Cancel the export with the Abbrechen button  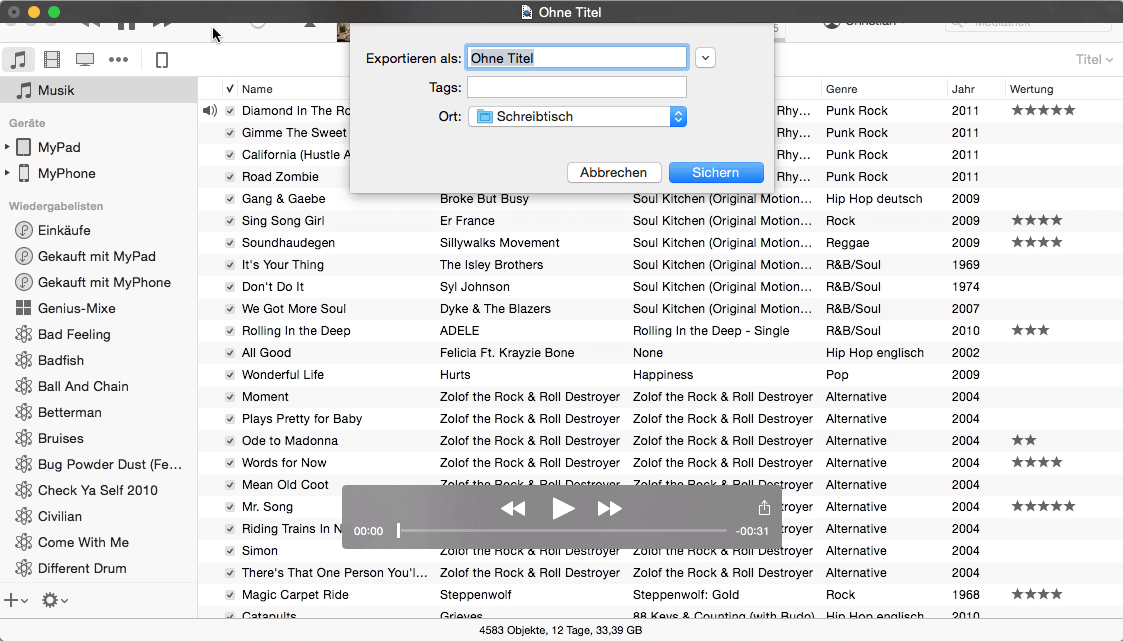tap(613, 172)
